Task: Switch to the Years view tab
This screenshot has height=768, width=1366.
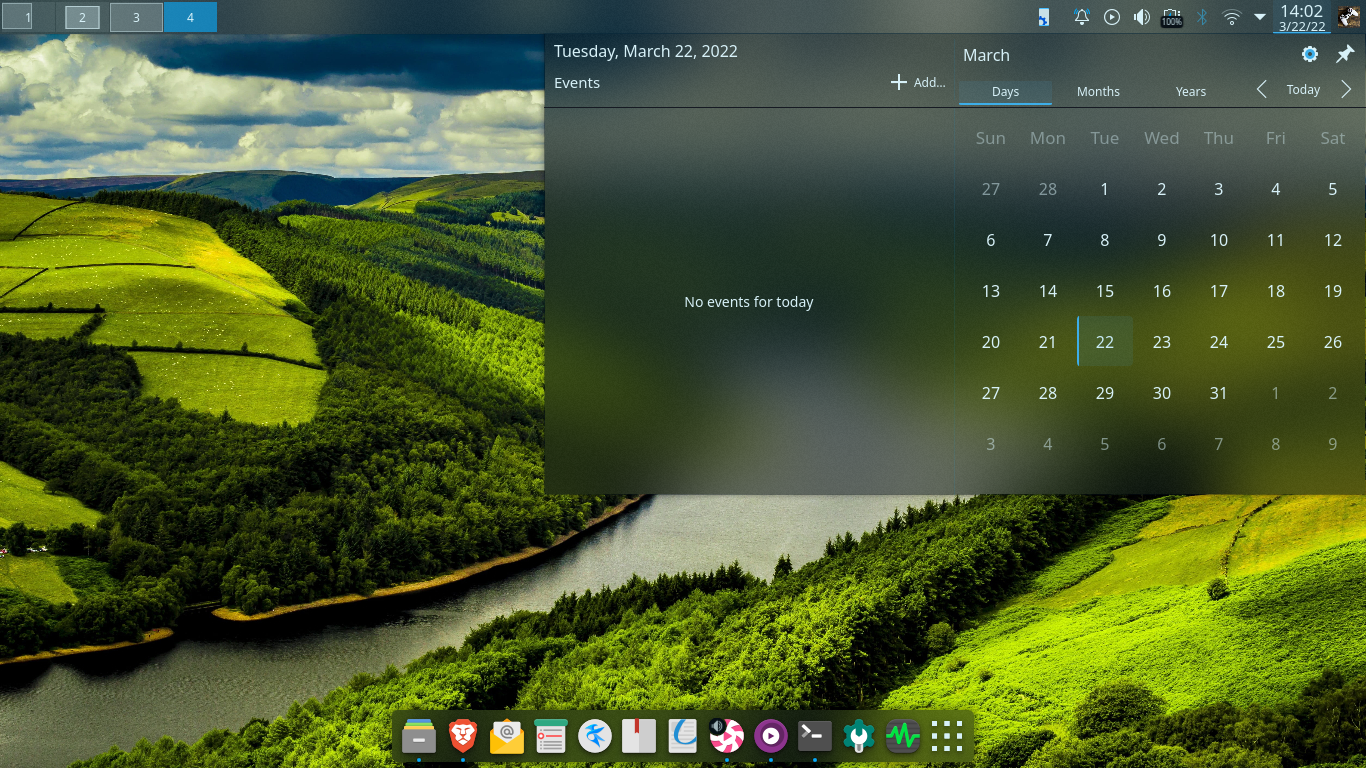Action: [1190, 91]
